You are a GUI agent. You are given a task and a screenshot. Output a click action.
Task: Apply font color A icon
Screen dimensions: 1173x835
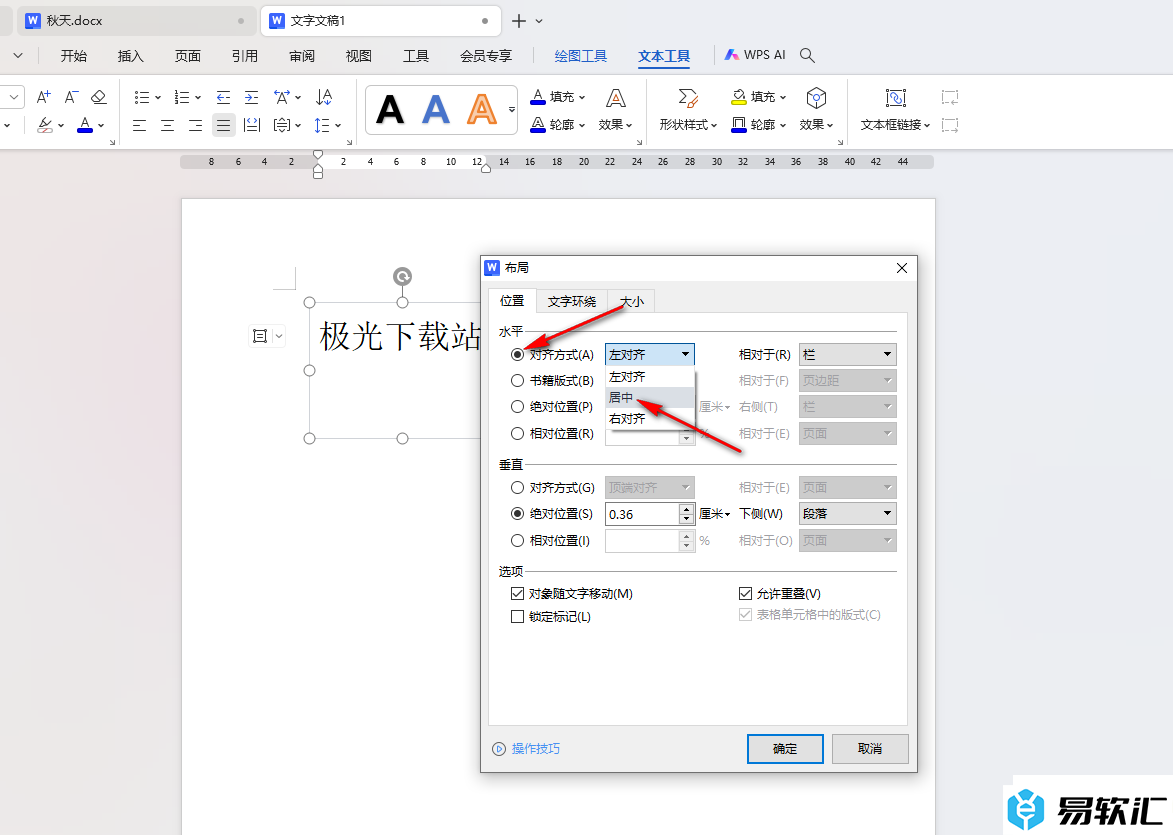85,125
